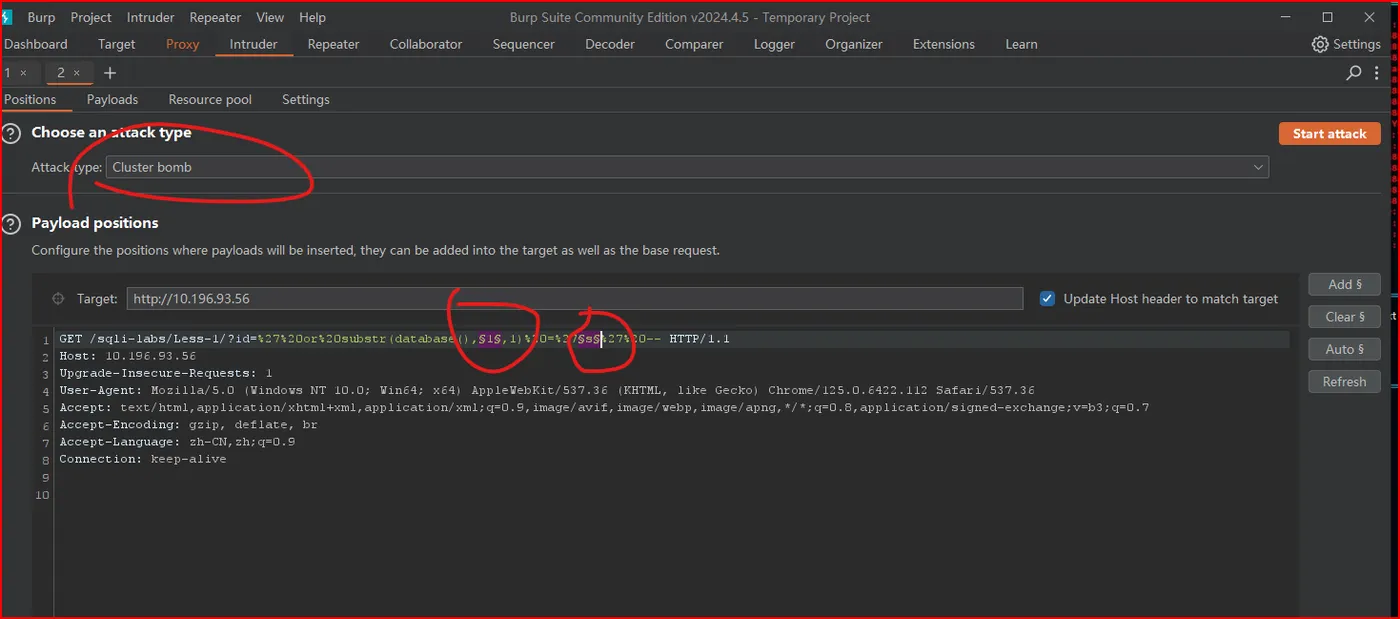The width and height of the screenshot is (1400, 619).
Task: Switch to the Proxy tab
Action: 183,44
